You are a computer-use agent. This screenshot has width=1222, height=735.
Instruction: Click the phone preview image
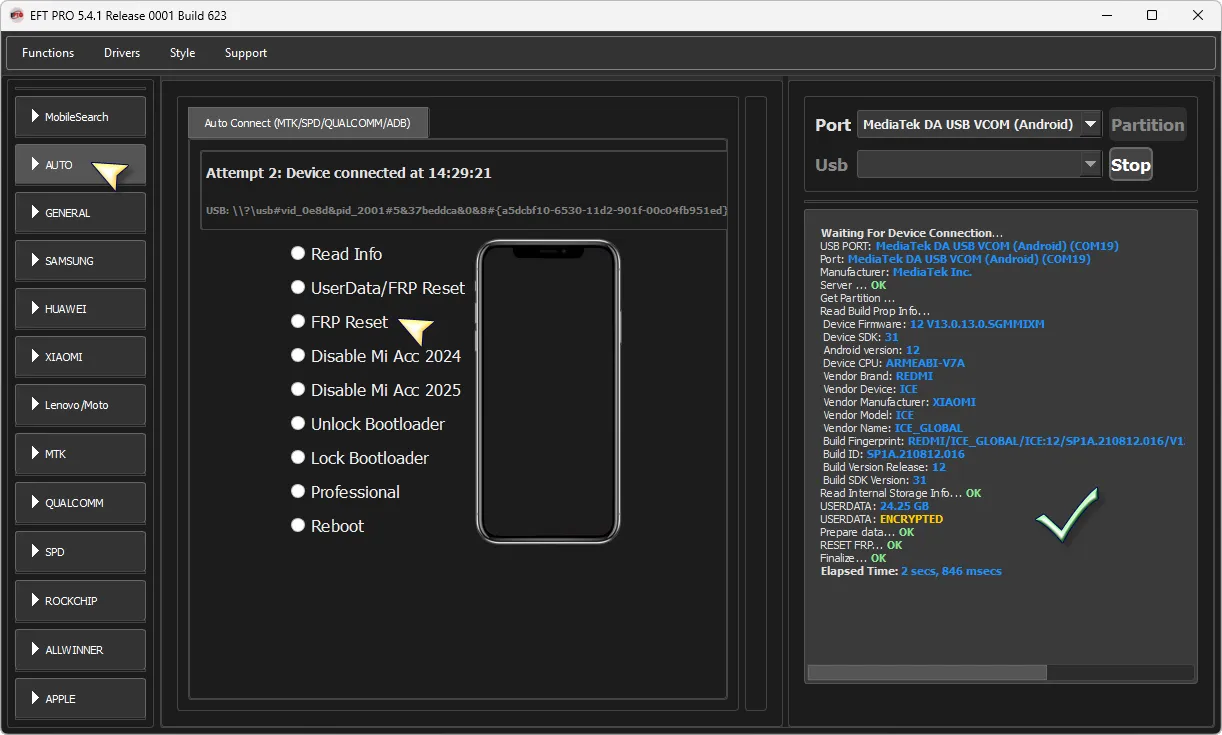coord(547,392)
